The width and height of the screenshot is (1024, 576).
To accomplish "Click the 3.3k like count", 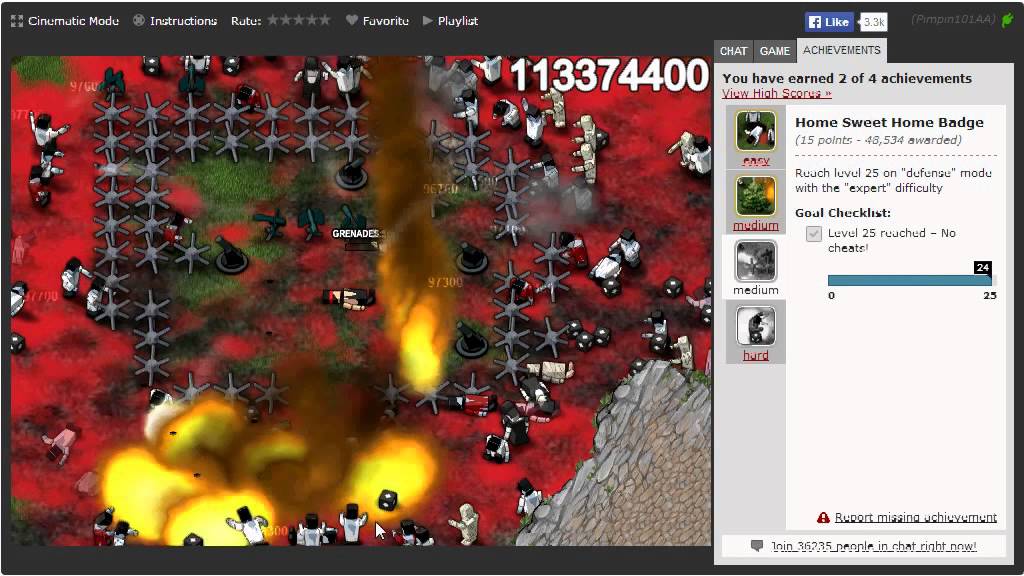I will pos(874,22).
